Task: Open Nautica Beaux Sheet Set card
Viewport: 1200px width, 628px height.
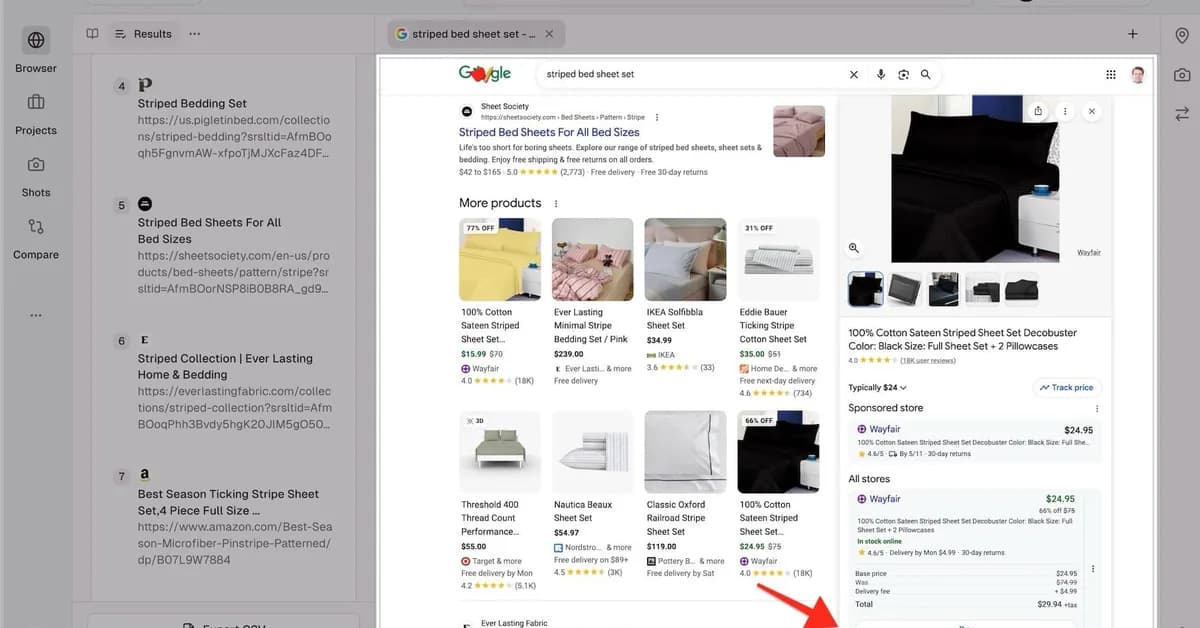Action: click(593, 494)
